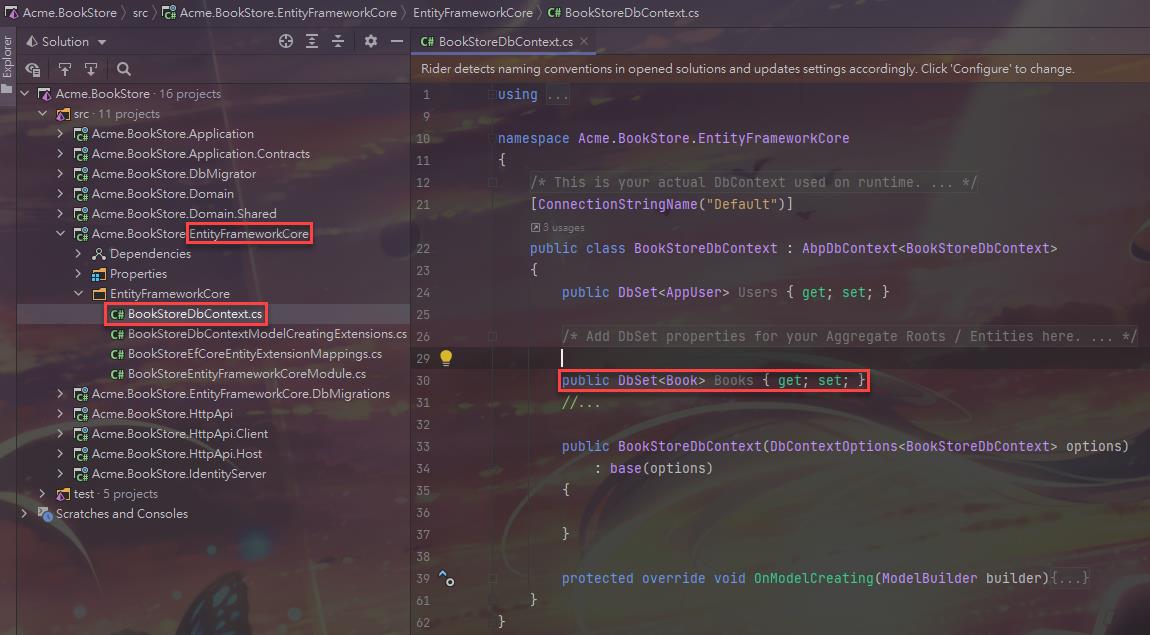Expand the test folder node

click(x=42, y=494)
